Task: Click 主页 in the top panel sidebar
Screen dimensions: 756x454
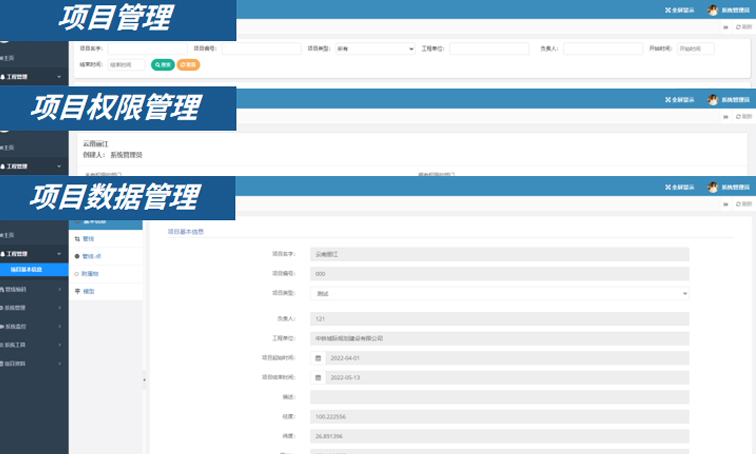Action: pos(7,58)
